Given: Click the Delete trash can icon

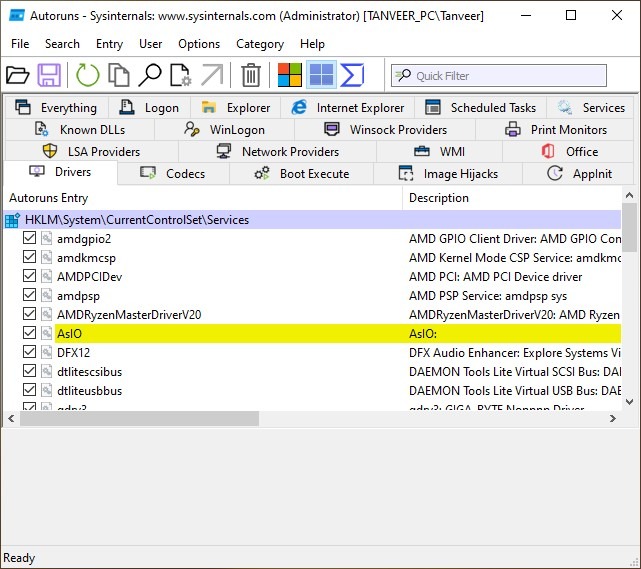Looking at the screenshot, I should [x=251, y=75].
